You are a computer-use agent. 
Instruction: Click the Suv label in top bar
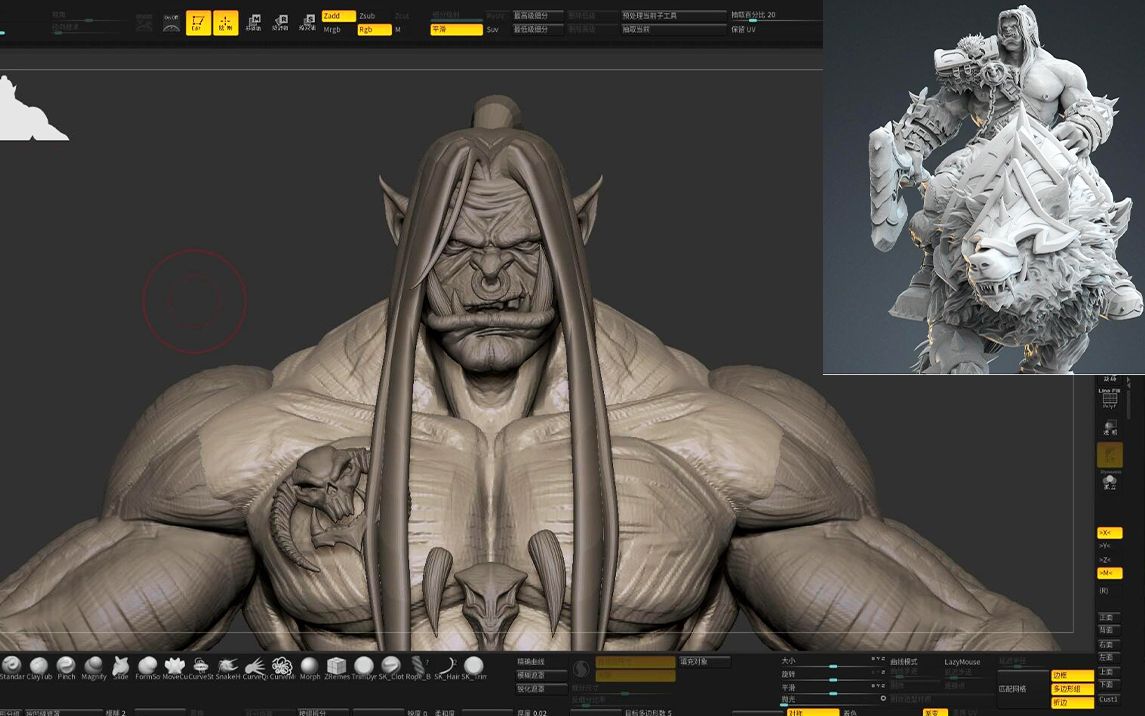[492, 30]
